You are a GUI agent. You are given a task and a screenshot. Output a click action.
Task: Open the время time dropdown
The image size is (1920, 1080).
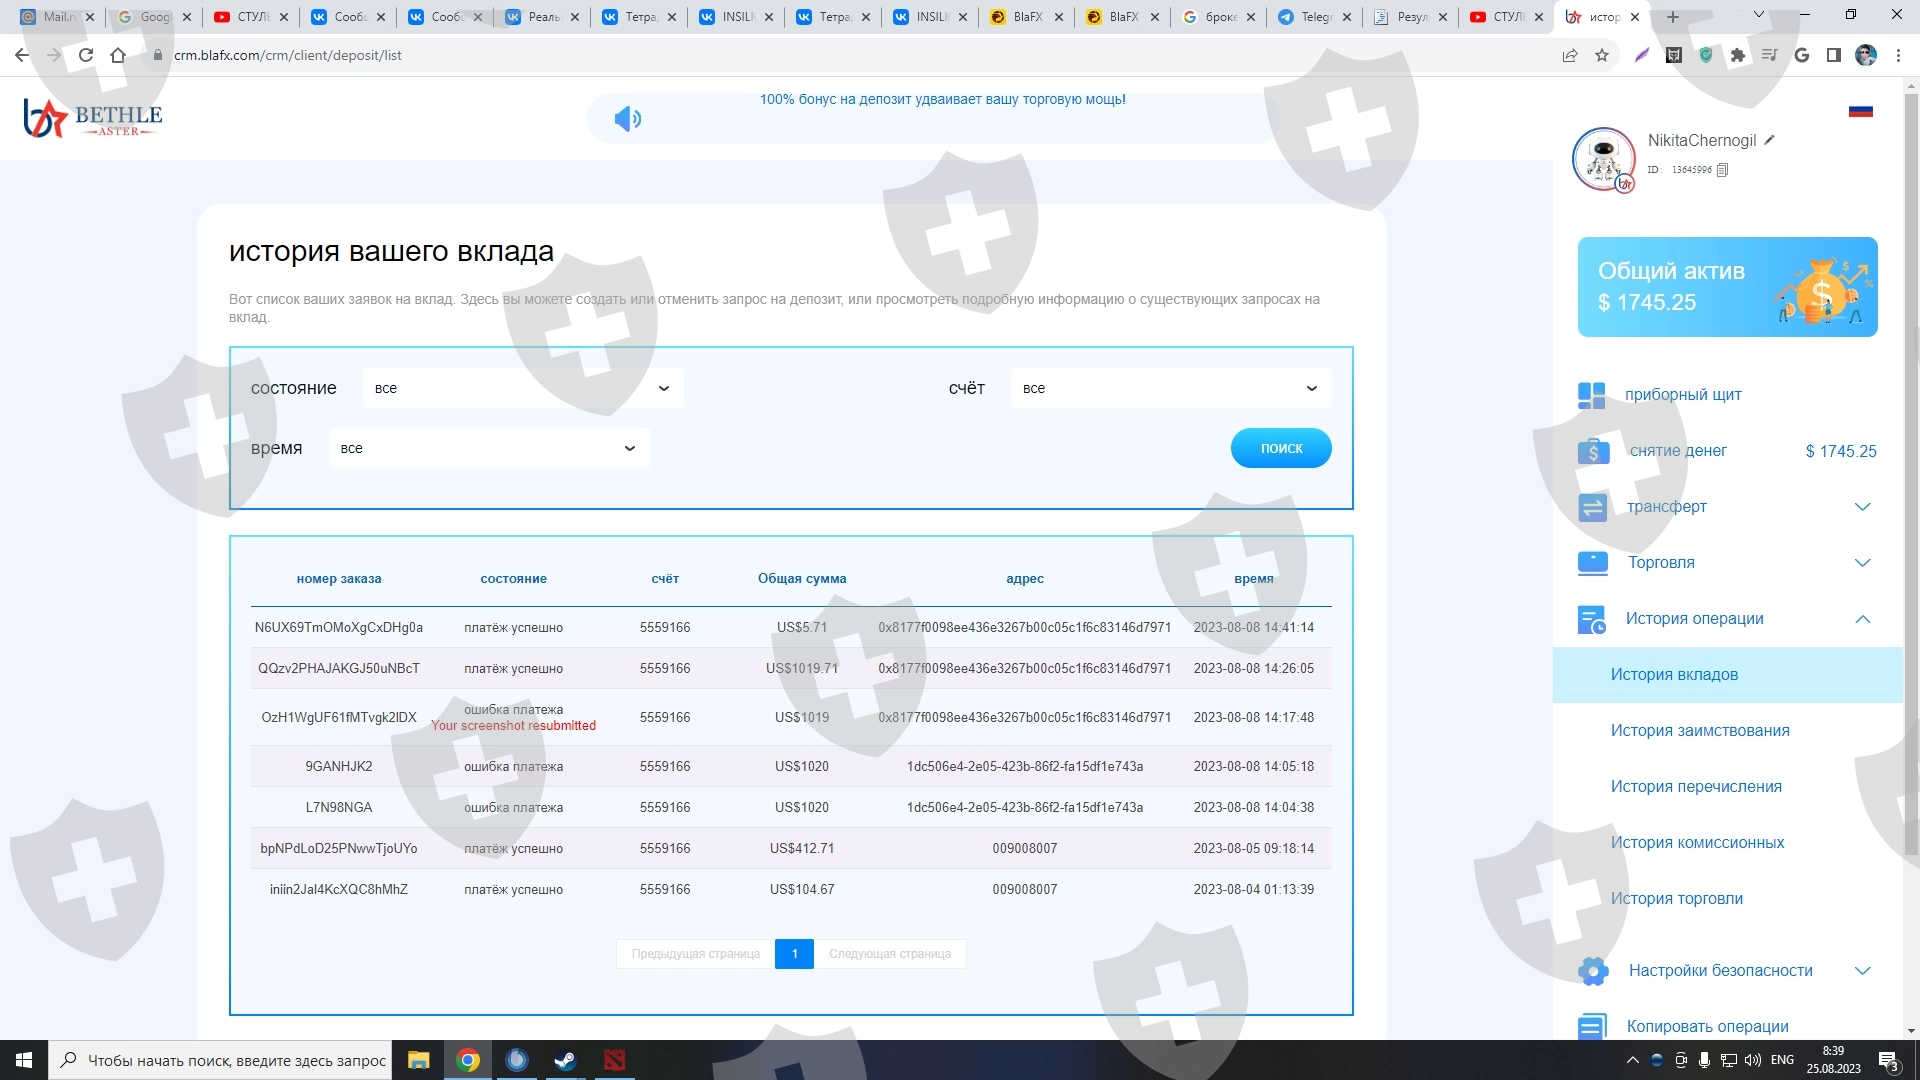point(489,448)
